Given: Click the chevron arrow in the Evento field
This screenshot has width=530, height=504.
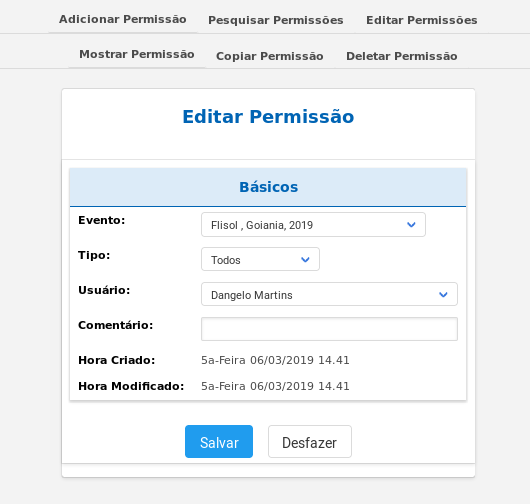Looking at the screenshot, I should click(x=411, y=225).
